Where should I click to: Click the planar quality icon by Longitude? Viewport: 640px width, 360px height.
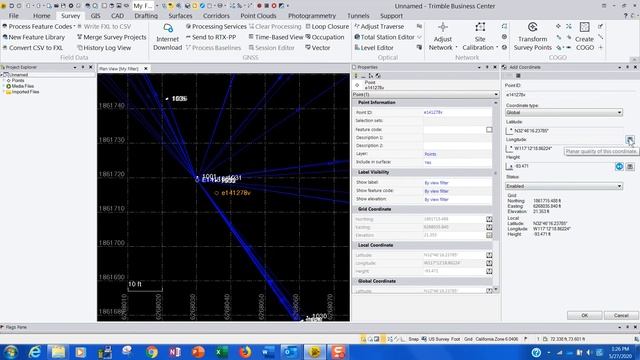(x=630, y=140)
